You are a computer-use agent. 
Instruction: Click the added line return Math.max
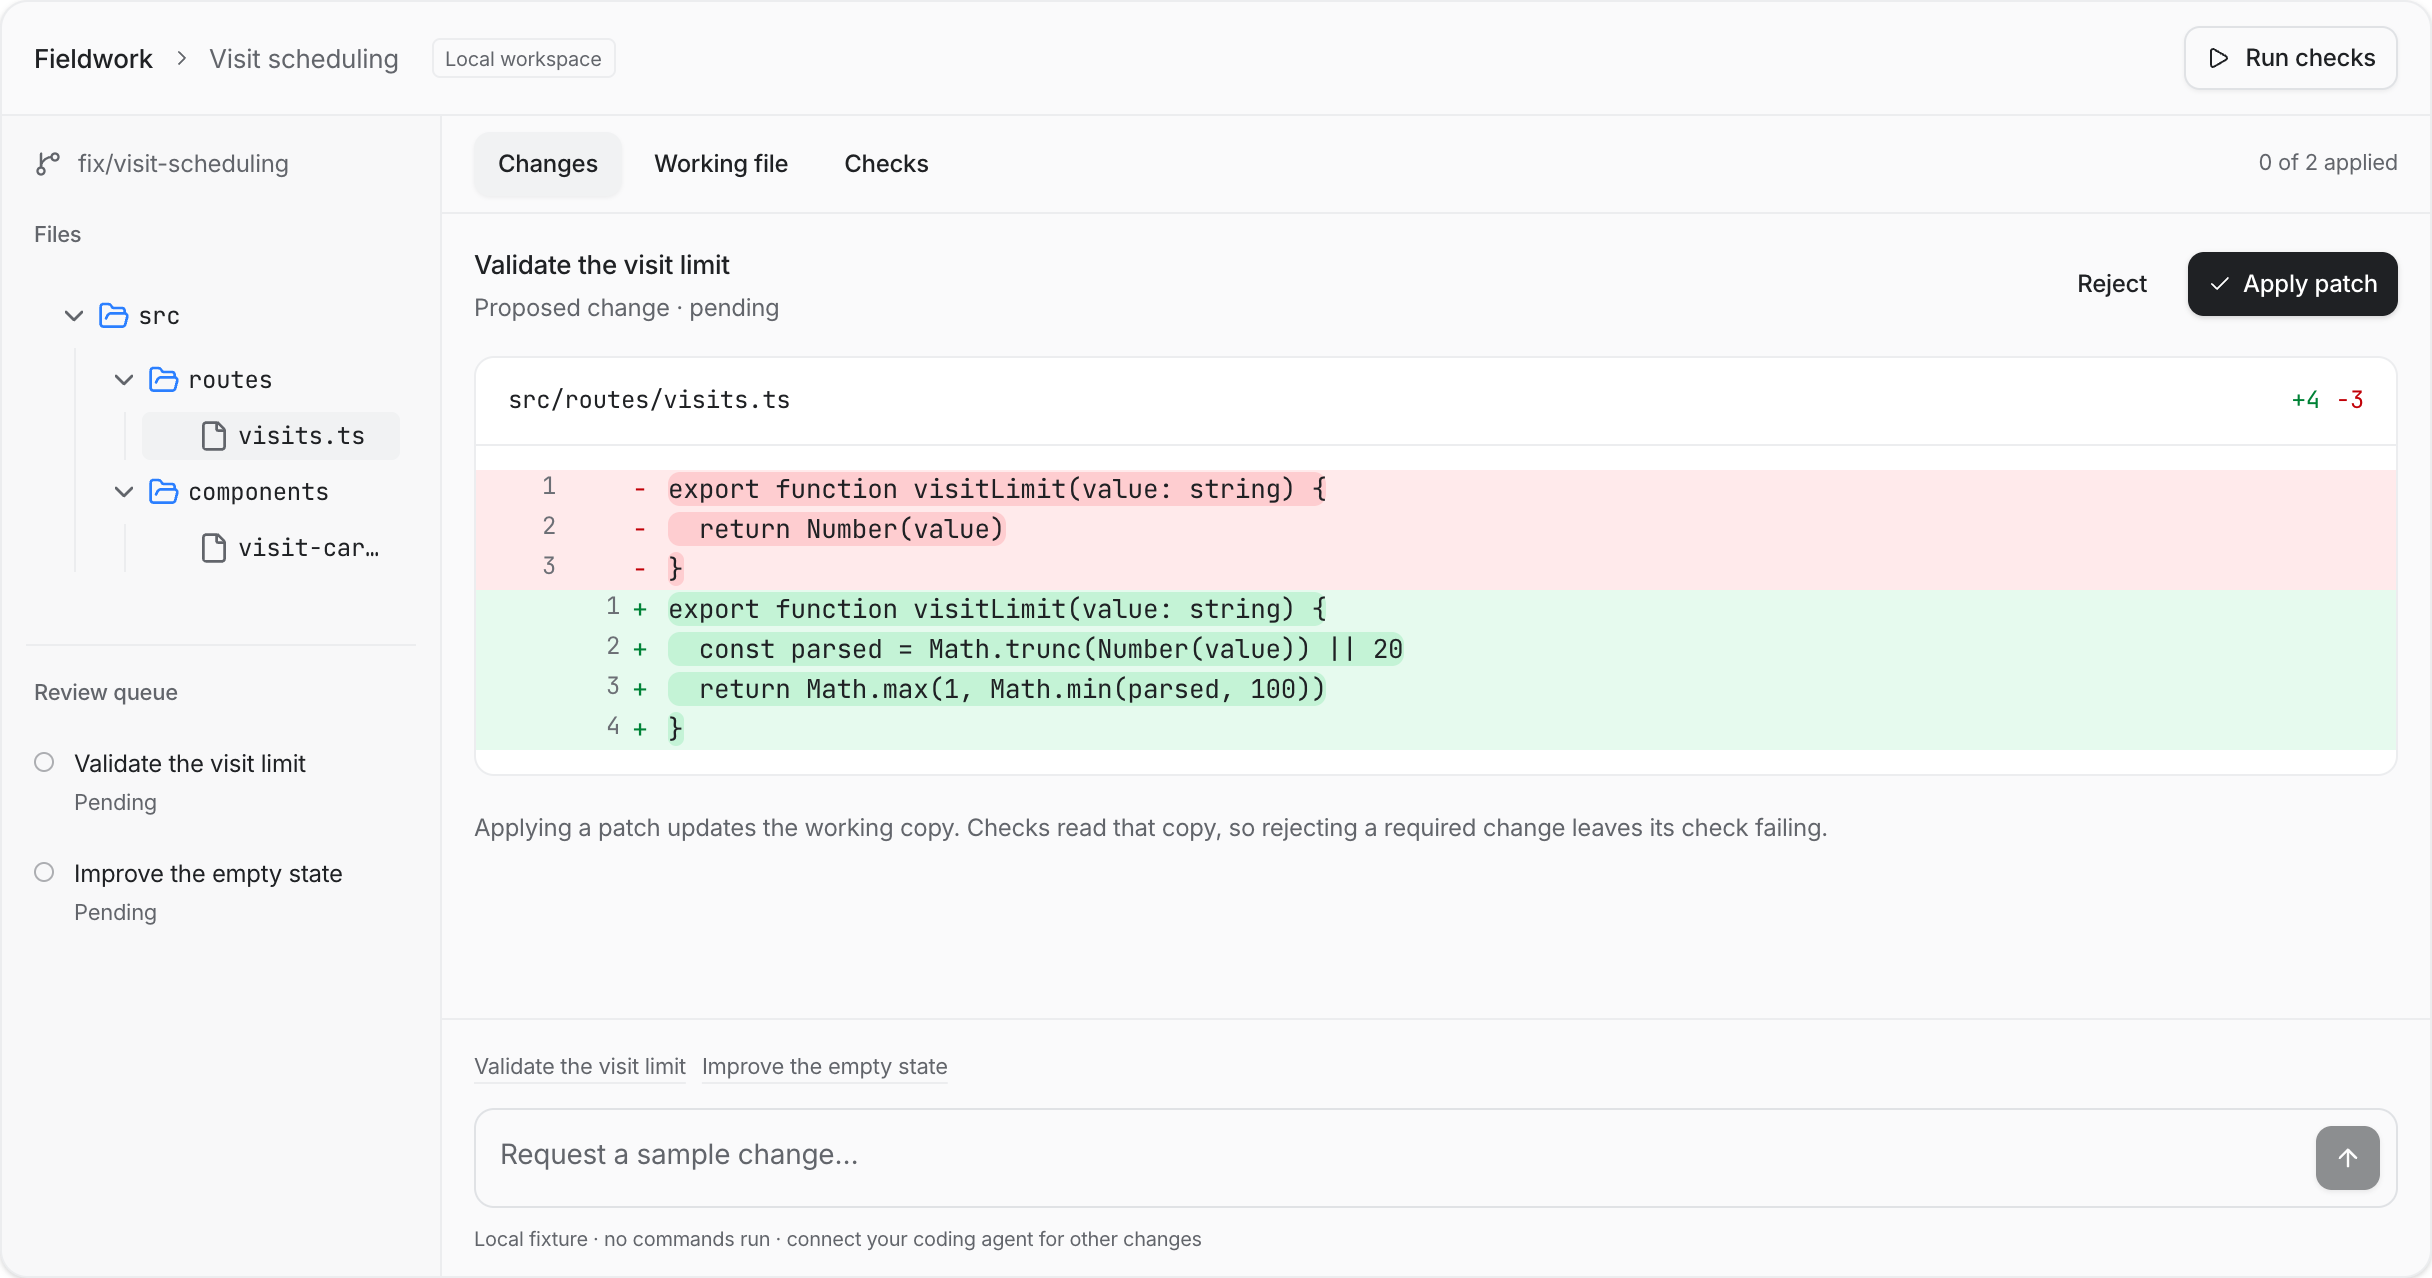point(1436,689)
